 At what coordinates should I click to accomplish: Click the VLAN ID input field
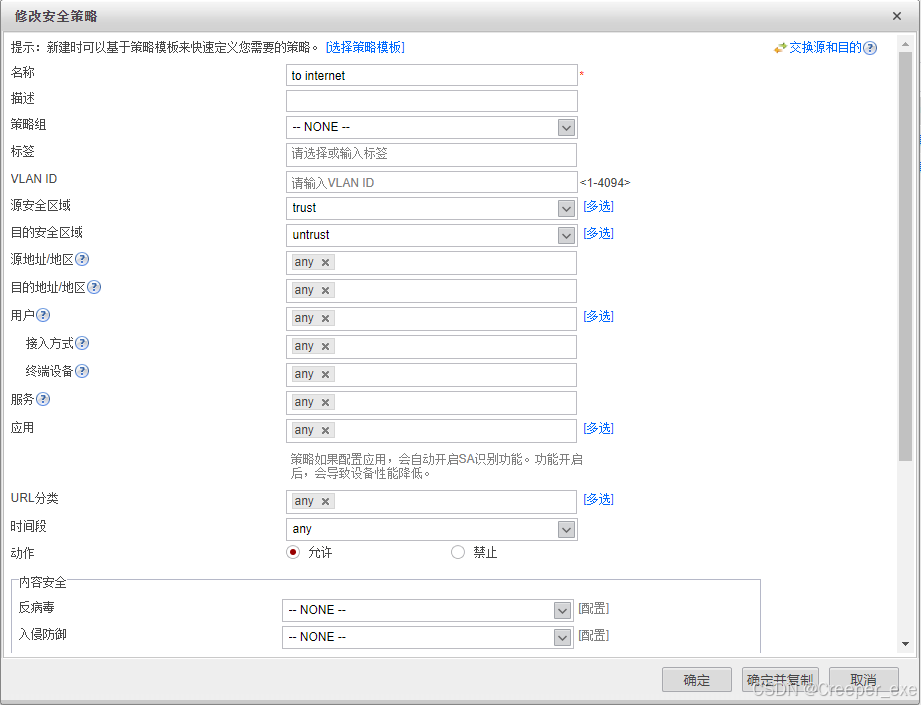[432, 183]
